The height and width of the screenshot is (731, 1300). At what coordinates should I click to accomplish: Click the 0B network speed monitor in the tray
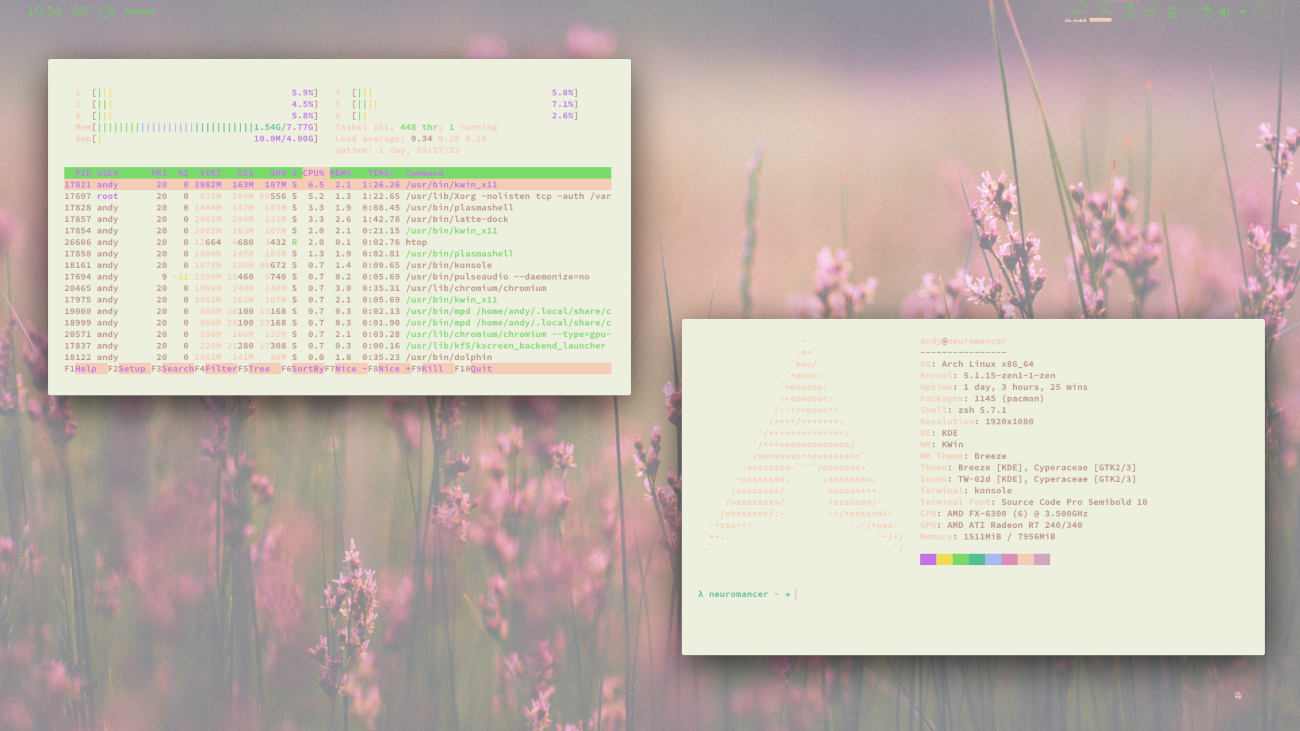1129,11
